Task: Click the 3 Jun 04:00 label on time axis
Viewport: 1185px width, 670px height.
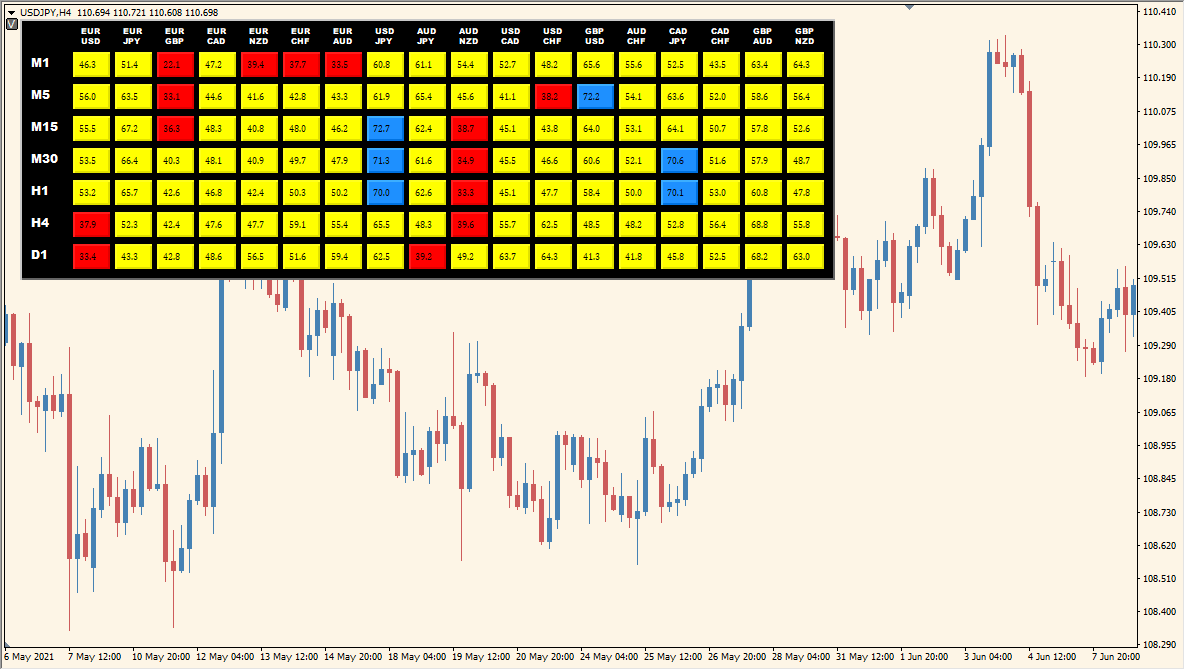Action: point(985,657)
